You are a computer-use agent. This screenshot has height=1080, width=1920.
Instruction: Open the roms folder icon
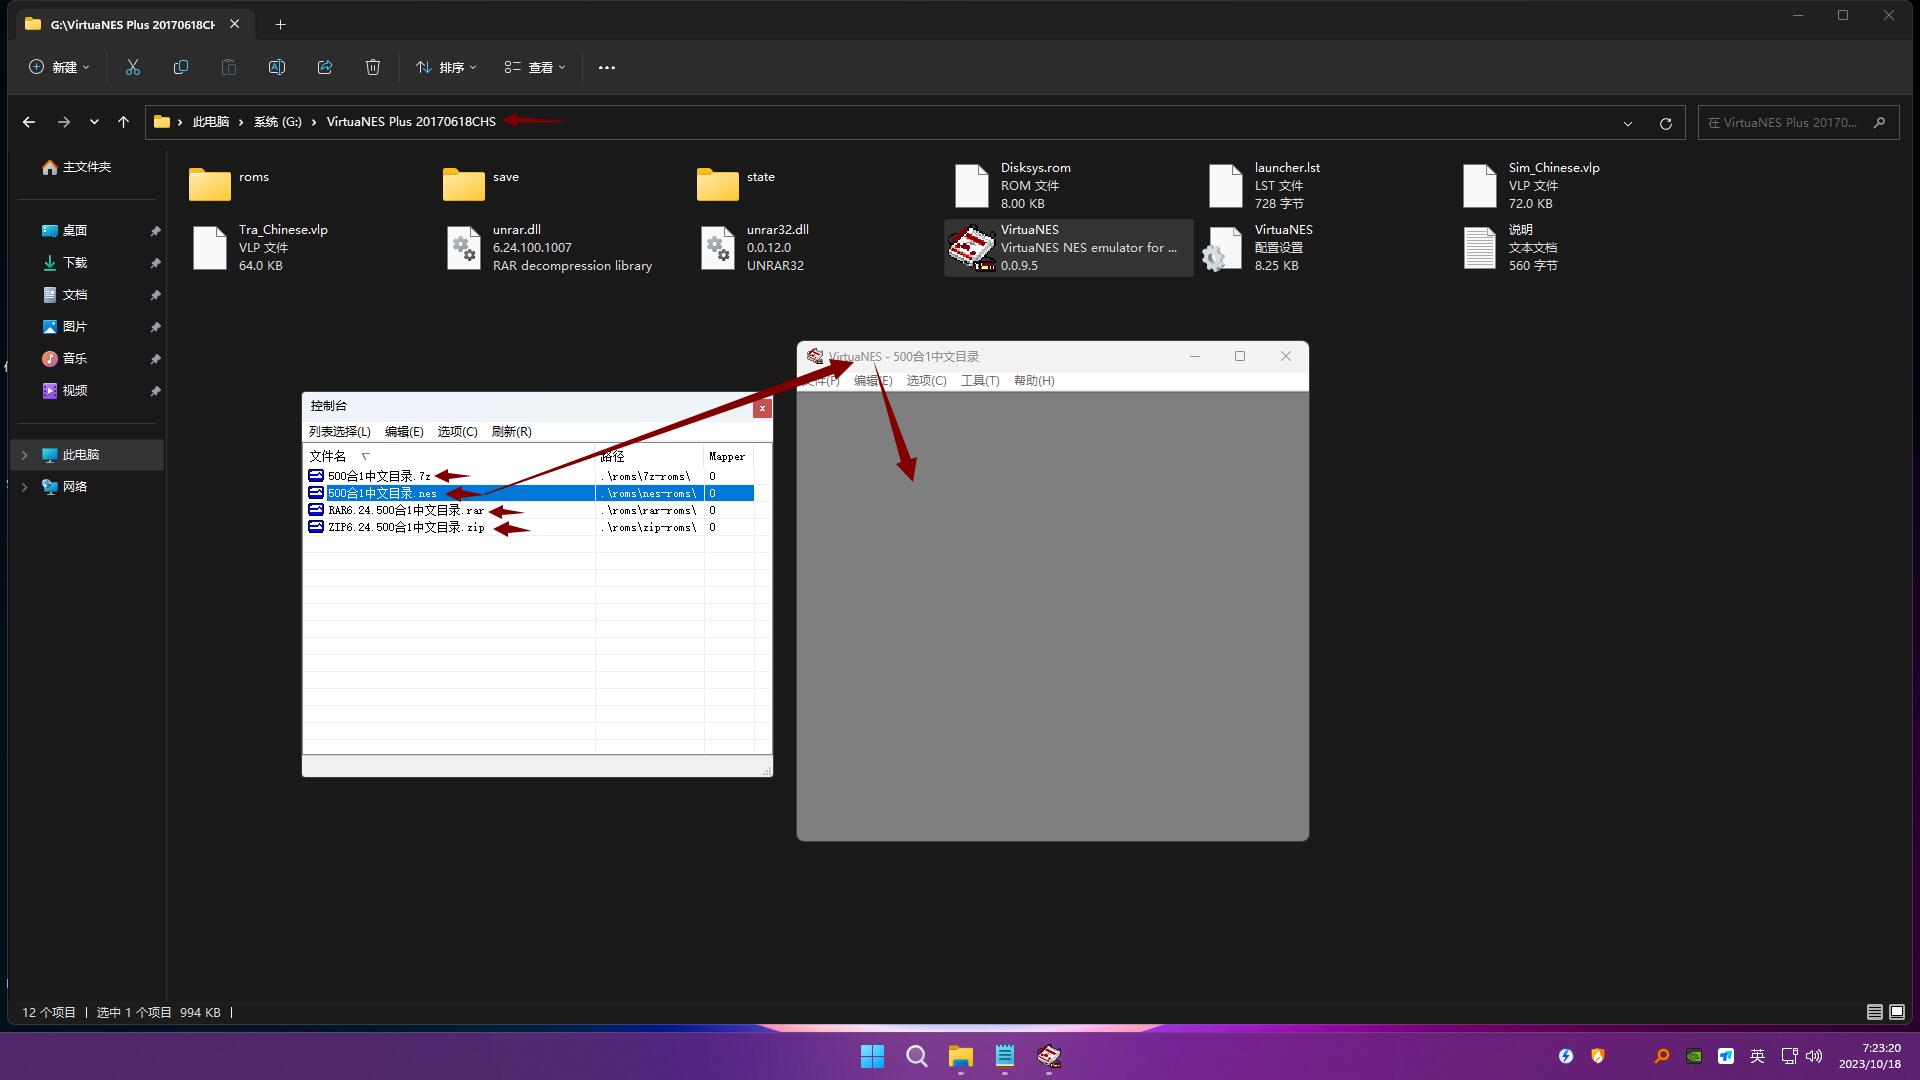tap(210, 184)
